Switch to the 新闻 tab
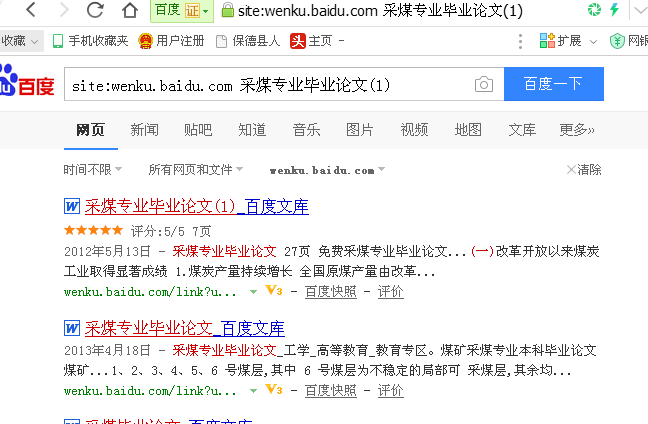 click(x=144, y=130)
